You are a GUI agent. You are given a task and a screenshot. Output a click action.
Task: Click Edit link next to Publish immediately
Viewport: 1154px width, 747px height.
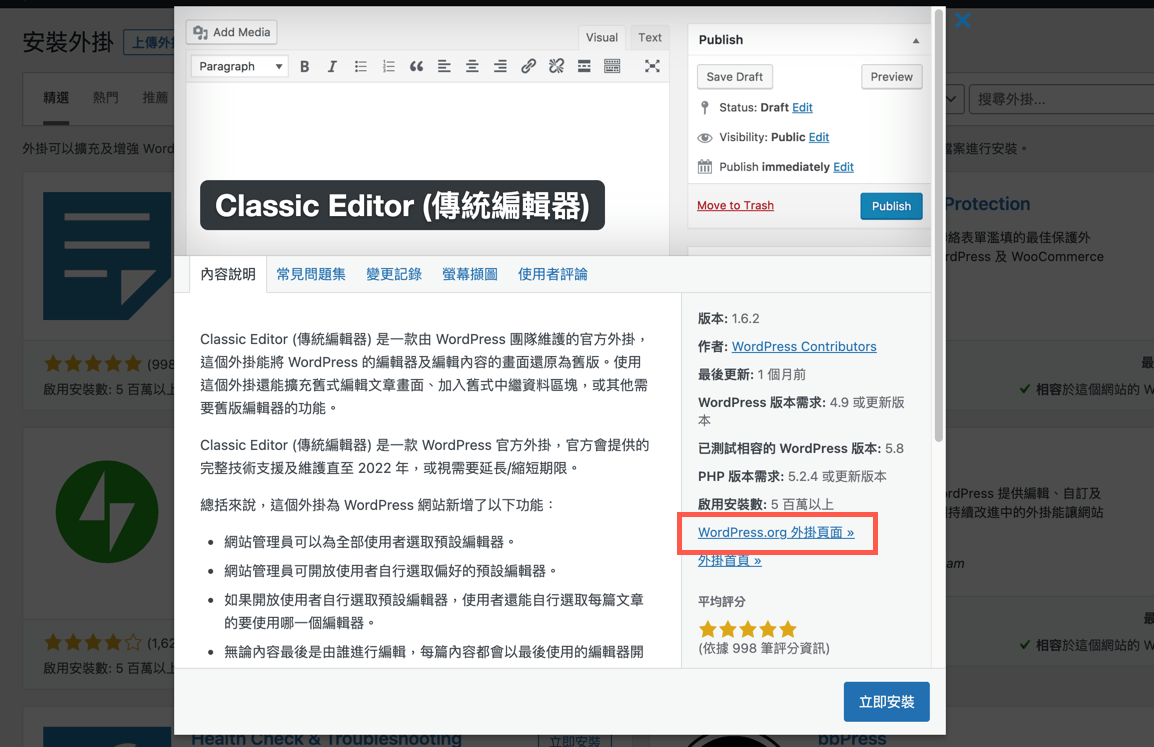coord(843,167)
